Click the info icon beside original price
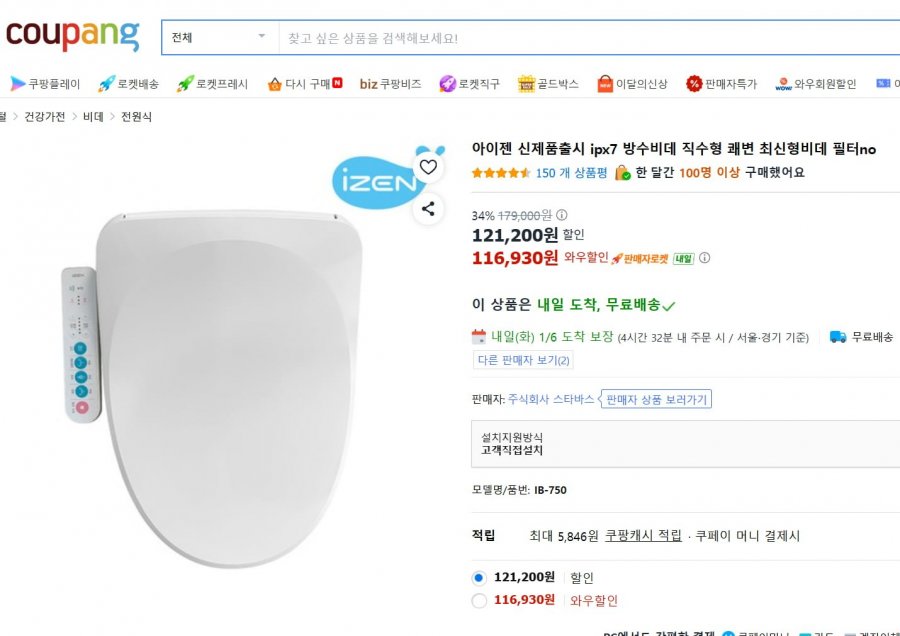Viewport: 900px width, 636px height. coord(562,215)
